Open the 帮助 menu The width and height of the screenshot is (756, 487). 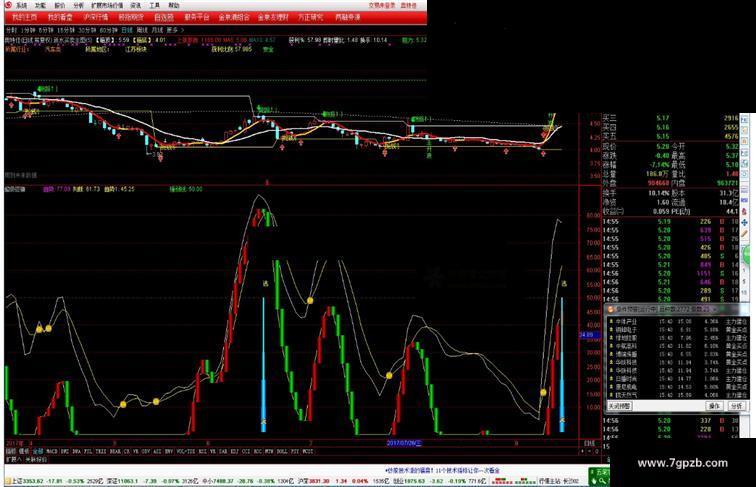[174, 5]
